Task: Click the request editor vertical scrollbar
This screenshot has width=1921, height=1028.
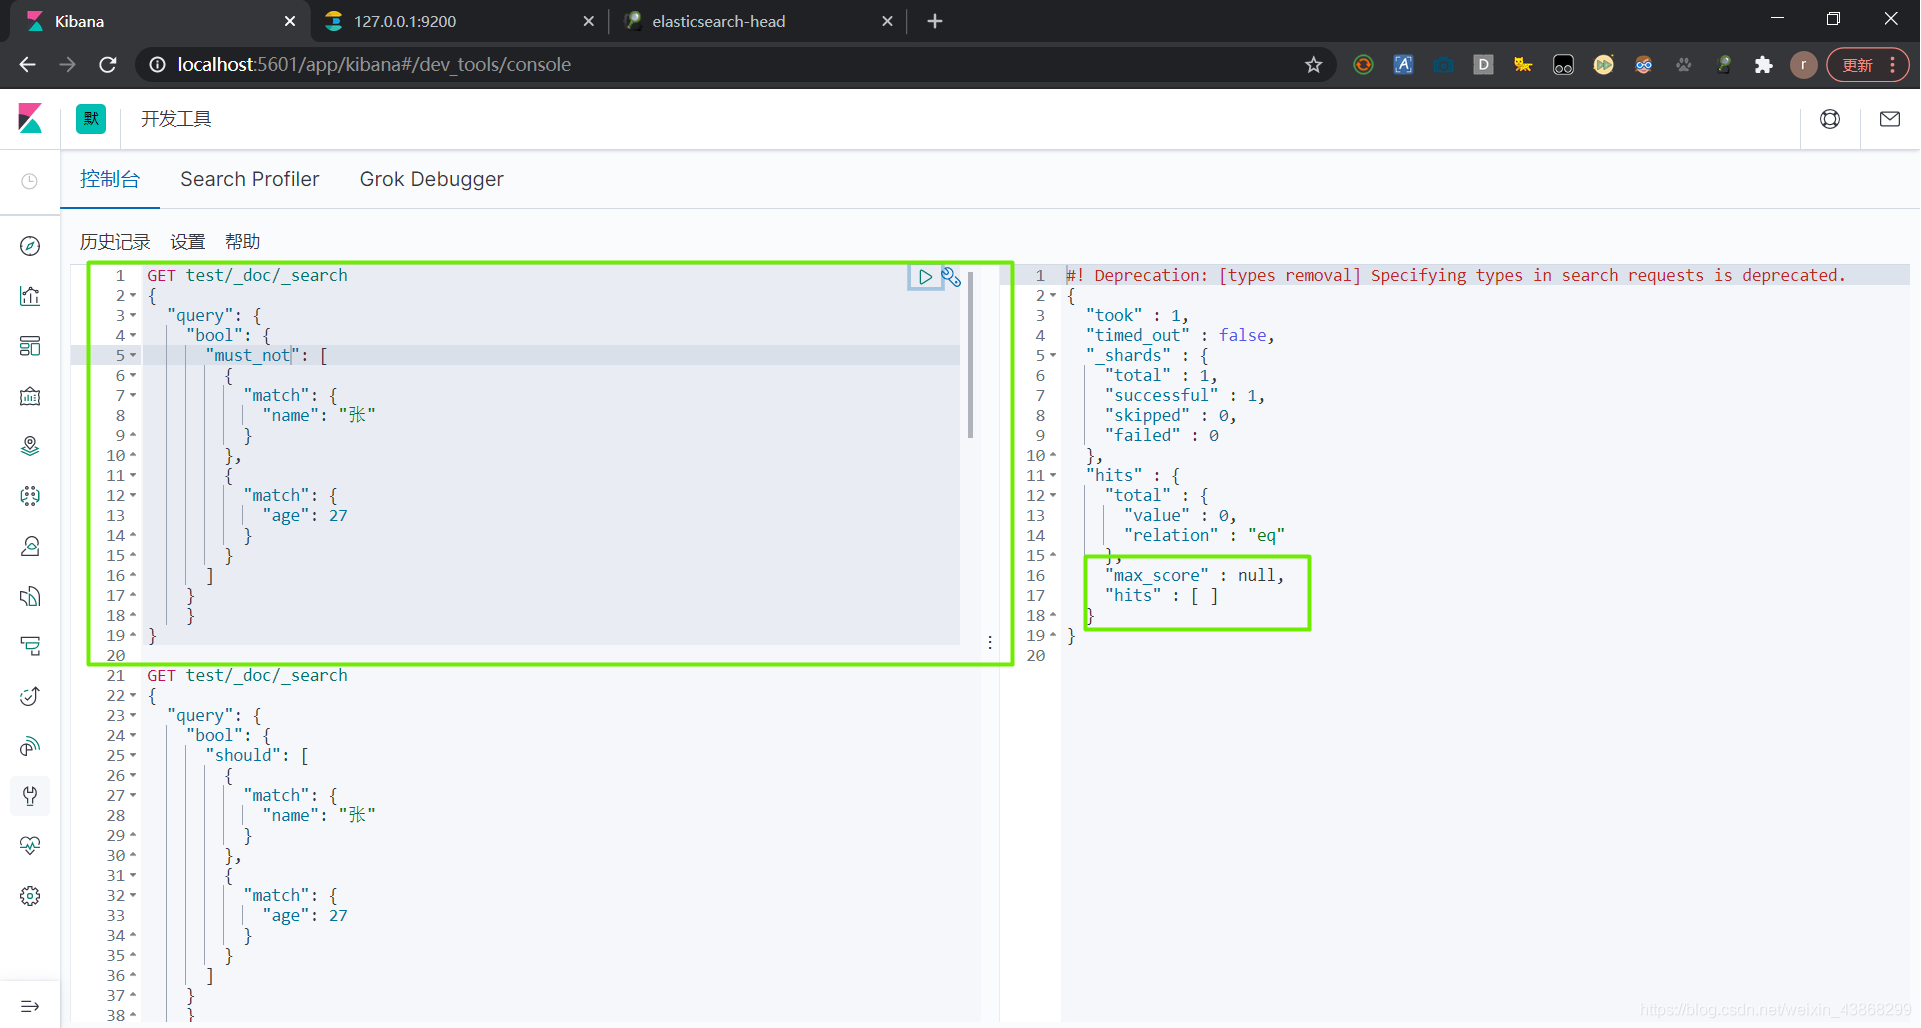Action: (x=970, y=354)
